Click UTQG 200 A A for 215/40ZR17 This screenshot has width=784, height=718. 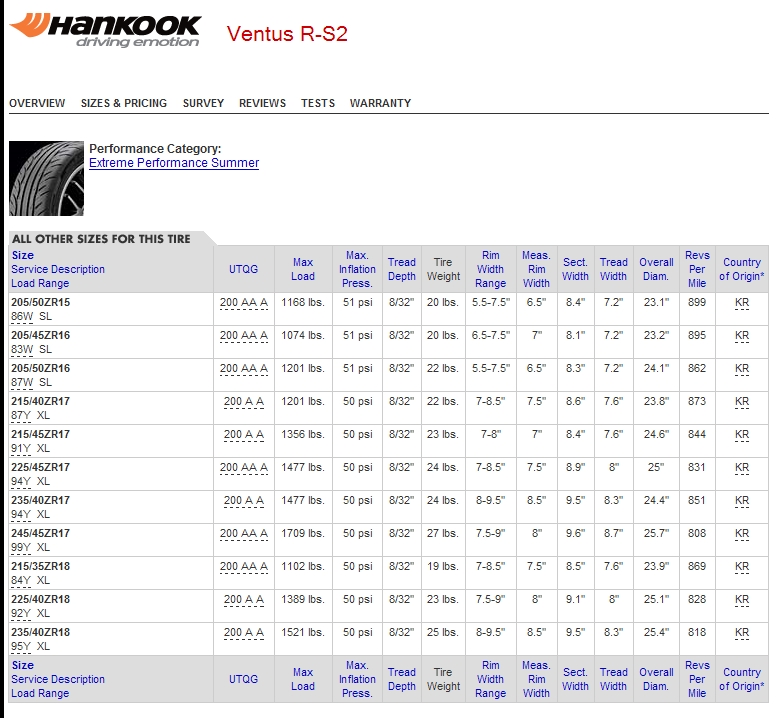244,402
